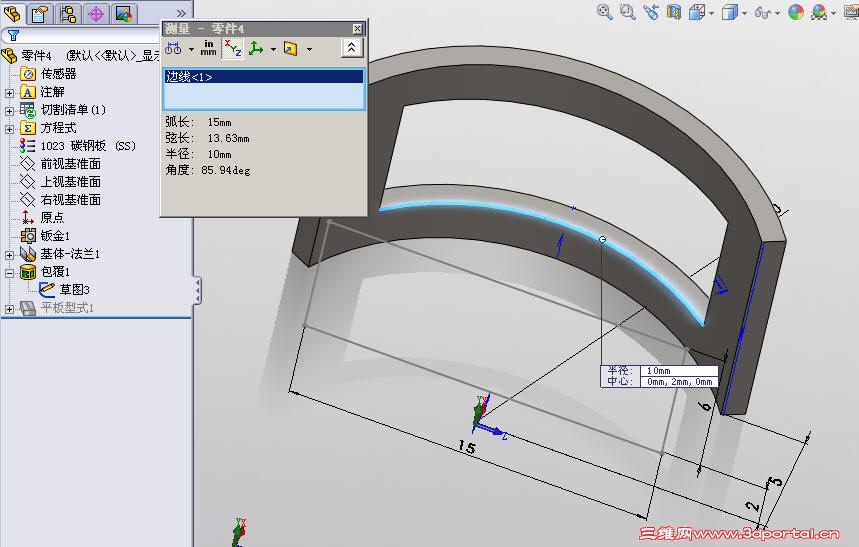The width and height of the screenshot is (859, 547).
Task: Click the Display Style cube icon
Action: coord(730,12)
